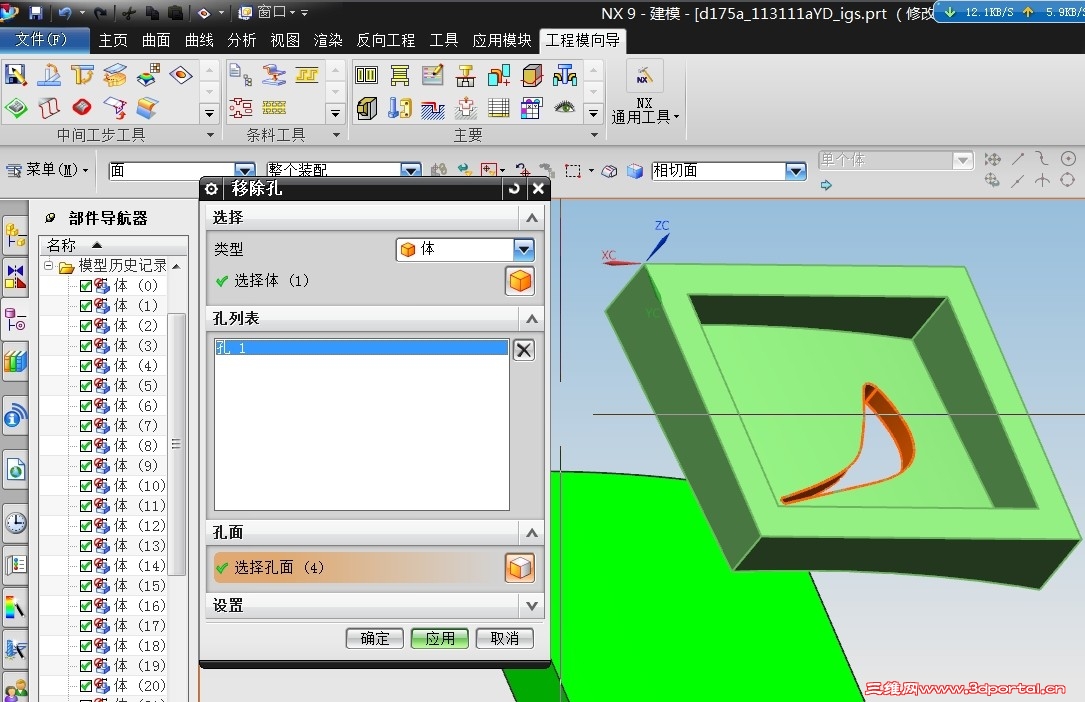
Task: Open the rainbow roles icon in left sidebar
Action: pyautogui.click(x=15, y=608)
